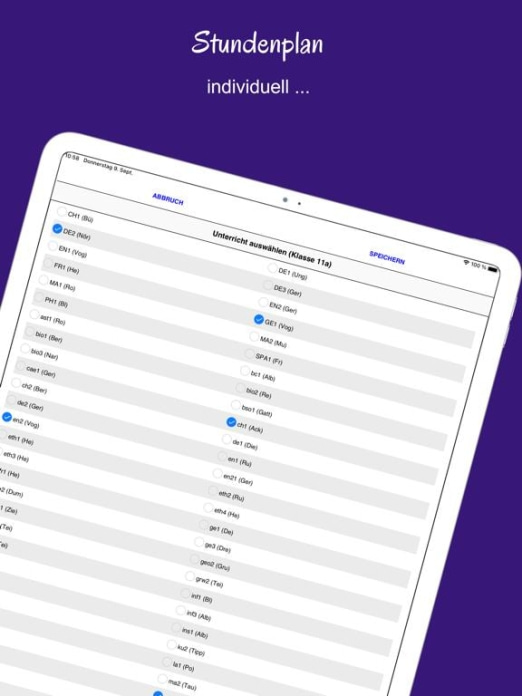522x696 pixels.
Task: Check the ch2 (Ber) course
Action: pos(16,383)
